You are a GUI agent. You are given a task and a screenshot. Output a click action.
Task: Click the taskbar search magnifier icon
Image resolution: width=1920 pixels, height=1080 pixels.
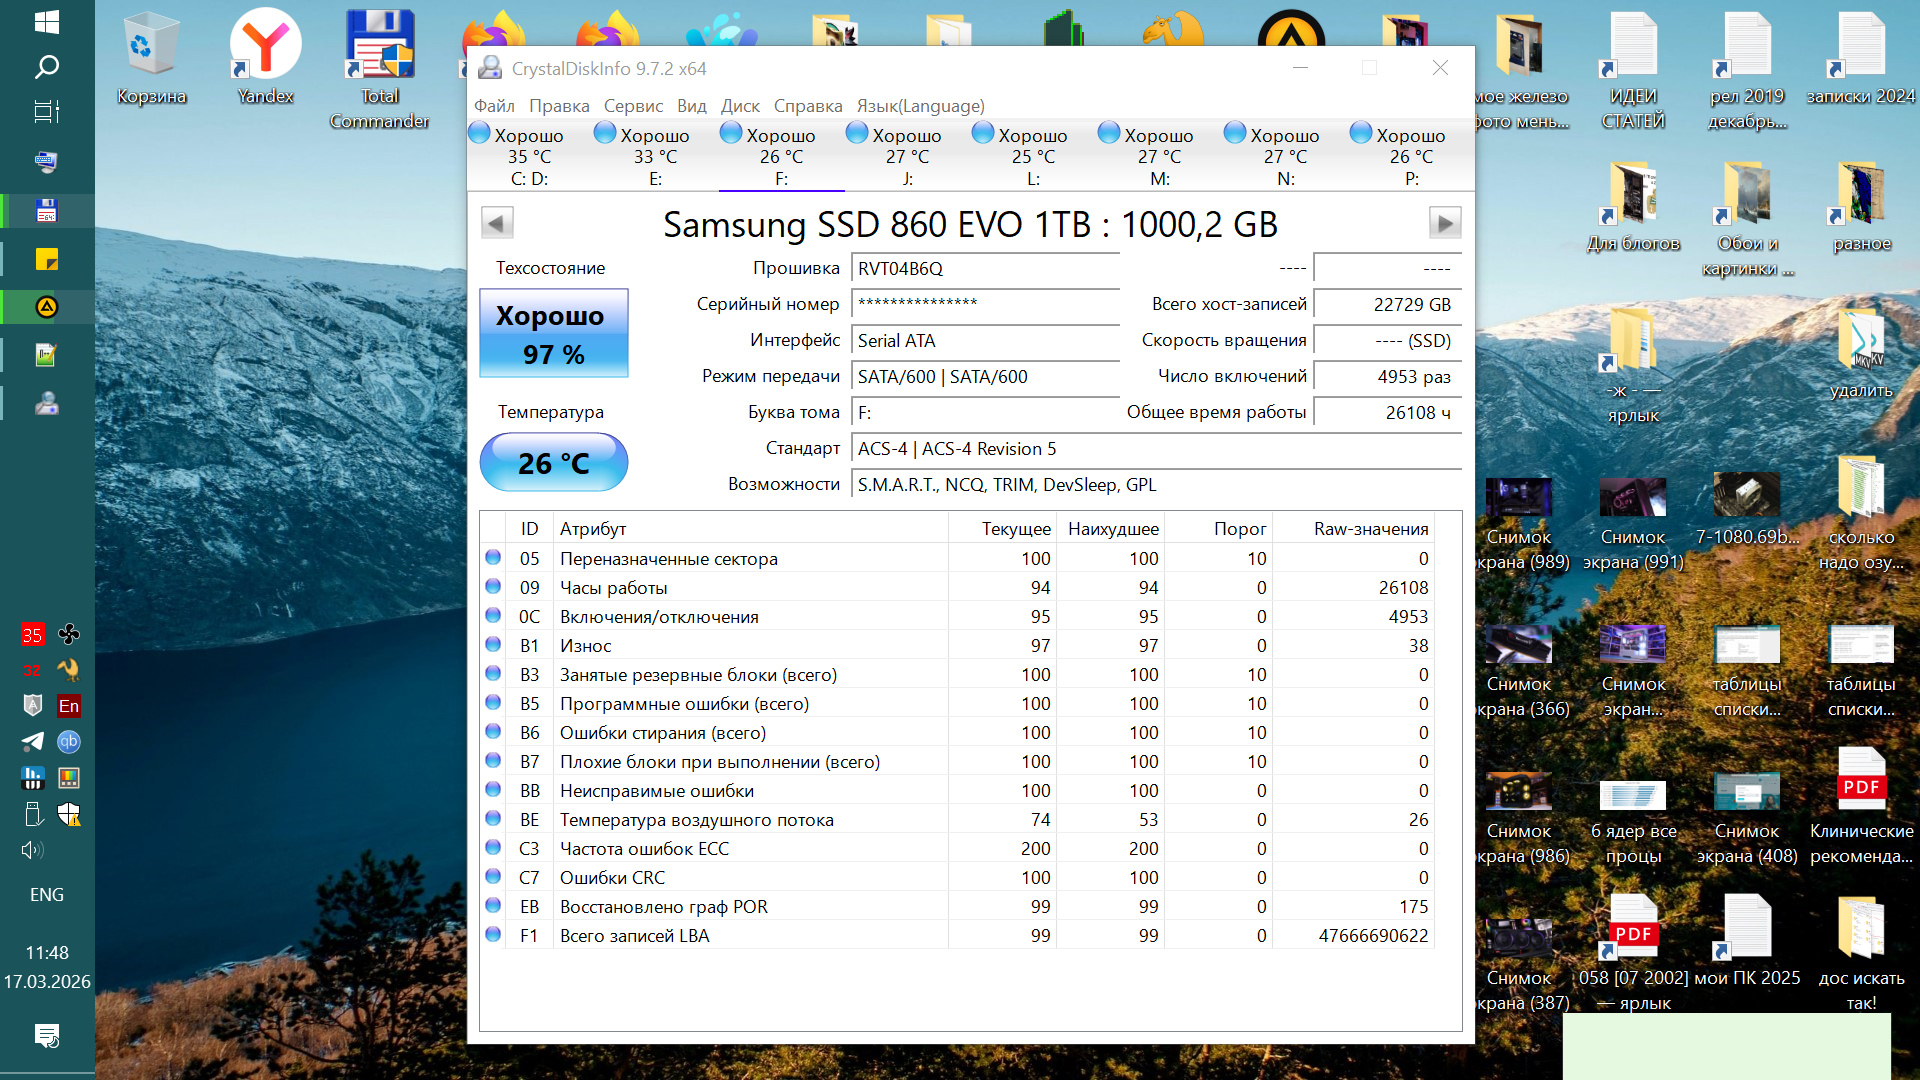click(x=47, y=67)
